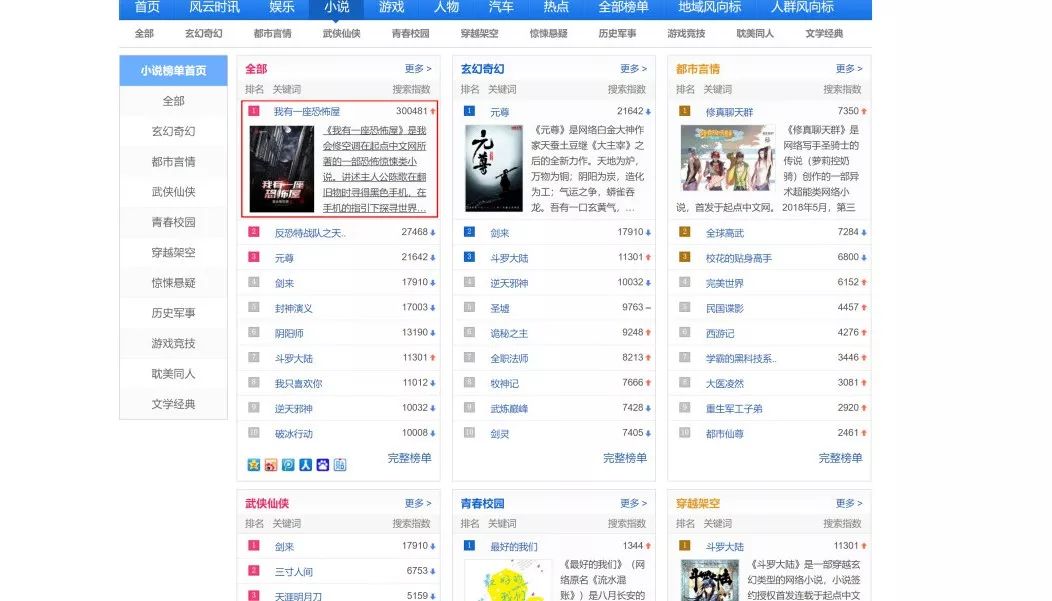
Task: Click the up arrow beside 修真聊天群 index
Action: 864,111
